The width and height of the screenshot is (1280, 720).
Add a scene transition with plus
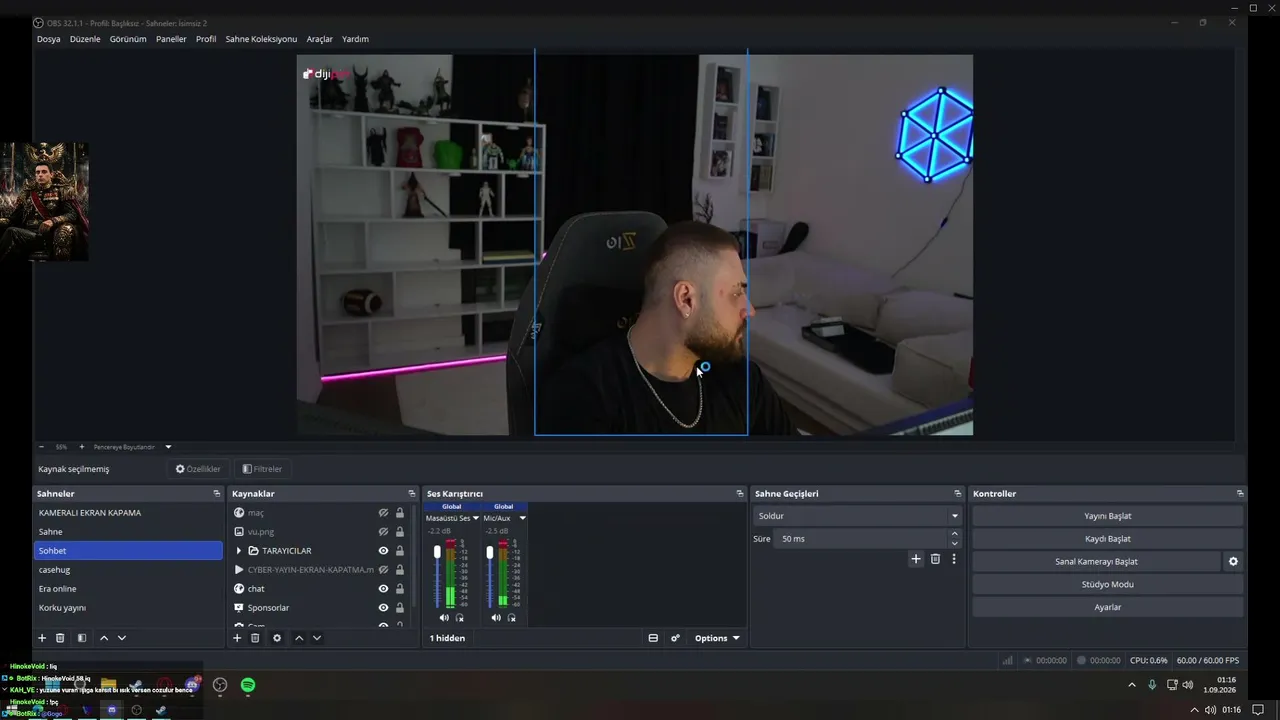(x=915, y=559)
